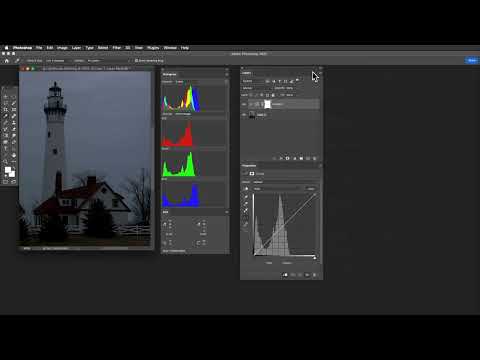Delete the adjustment via Properties trash icon
The image size is (480, 360).
coord(314,275)
